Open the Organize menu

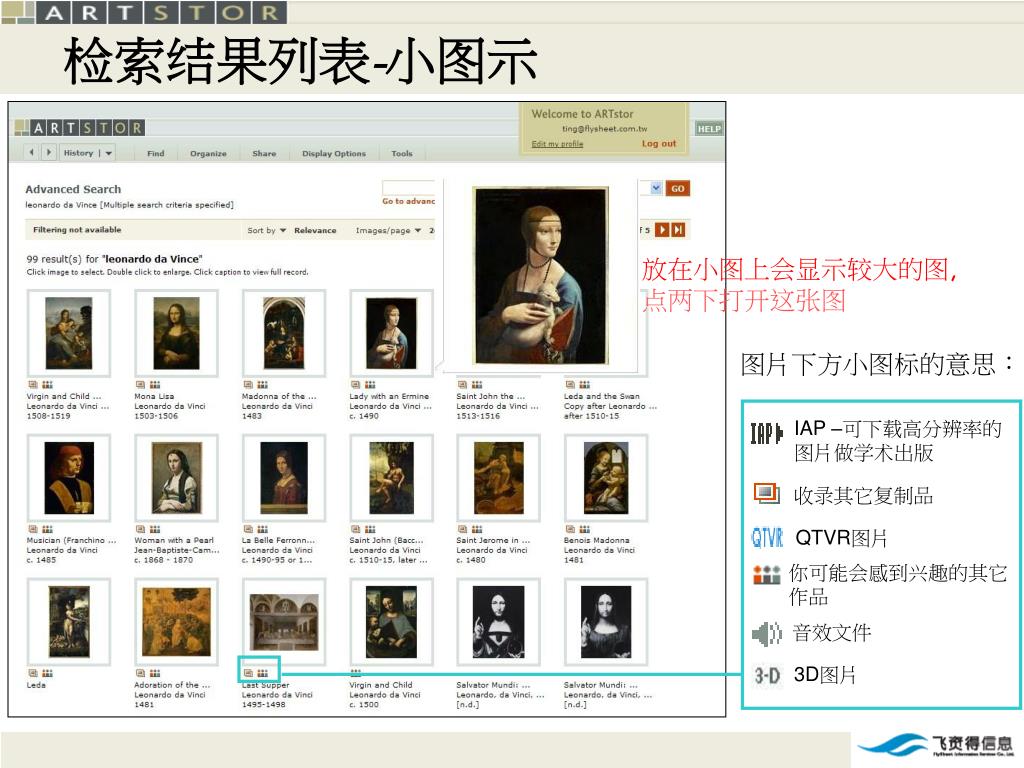(x=208, y=153)
